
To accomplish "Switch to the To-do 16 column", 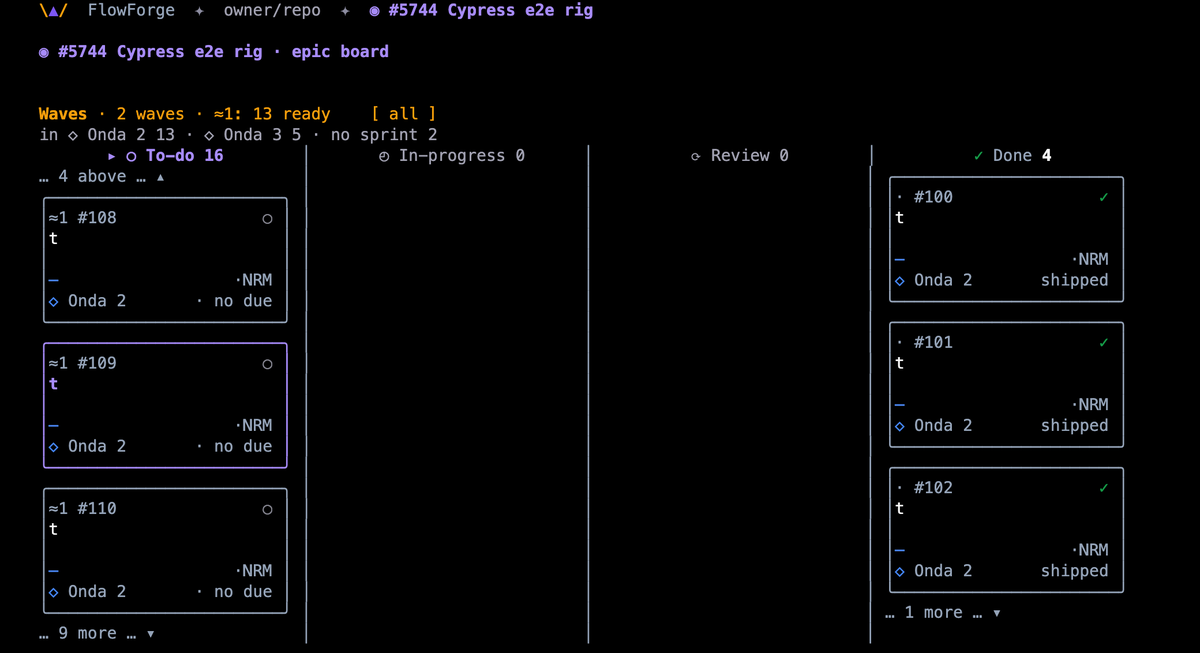I will tap(166, 156).
